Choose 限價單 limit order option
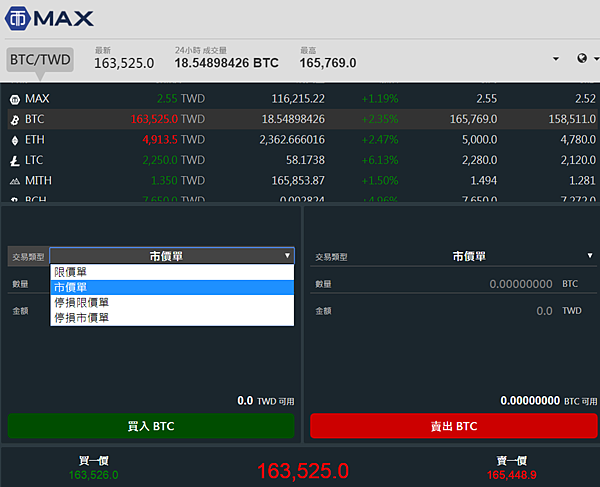The image size is (600, 487). pos(172,272)
